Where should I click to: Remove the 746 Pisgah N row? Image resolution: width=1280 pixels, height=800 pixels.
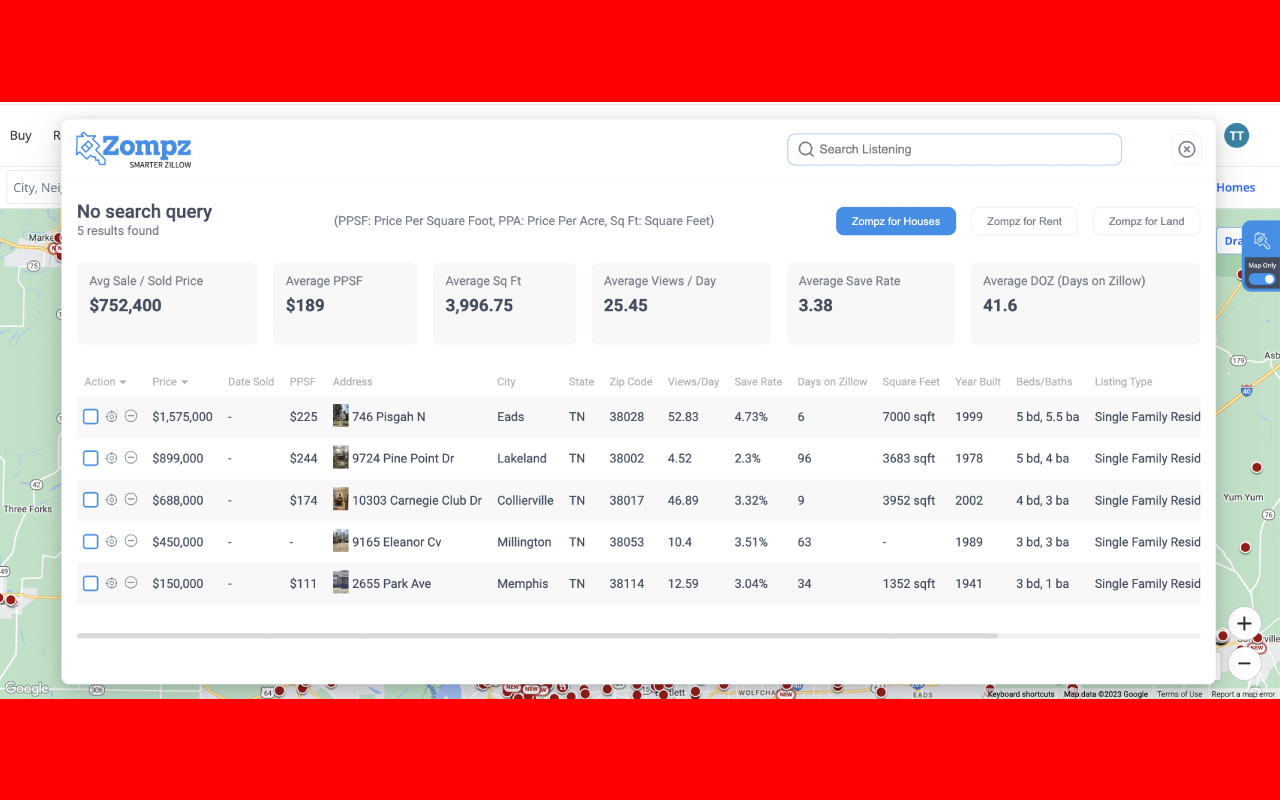[131, 416]
